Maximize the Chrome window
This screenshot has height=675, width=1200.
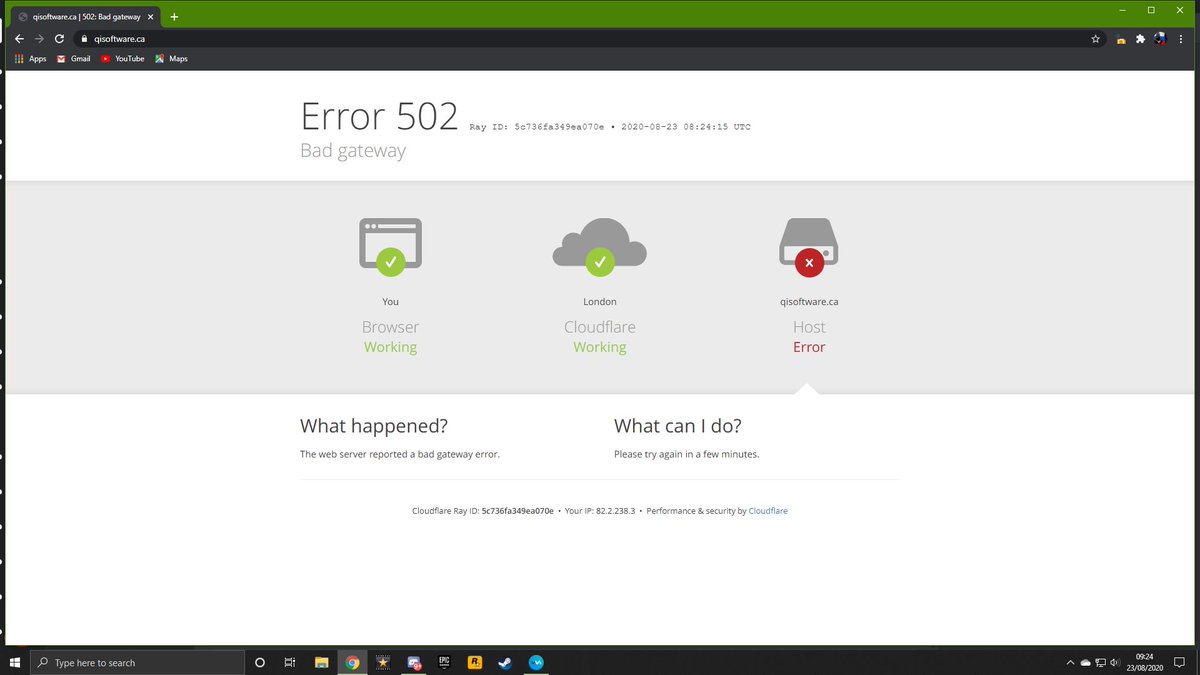[1151, 10]
